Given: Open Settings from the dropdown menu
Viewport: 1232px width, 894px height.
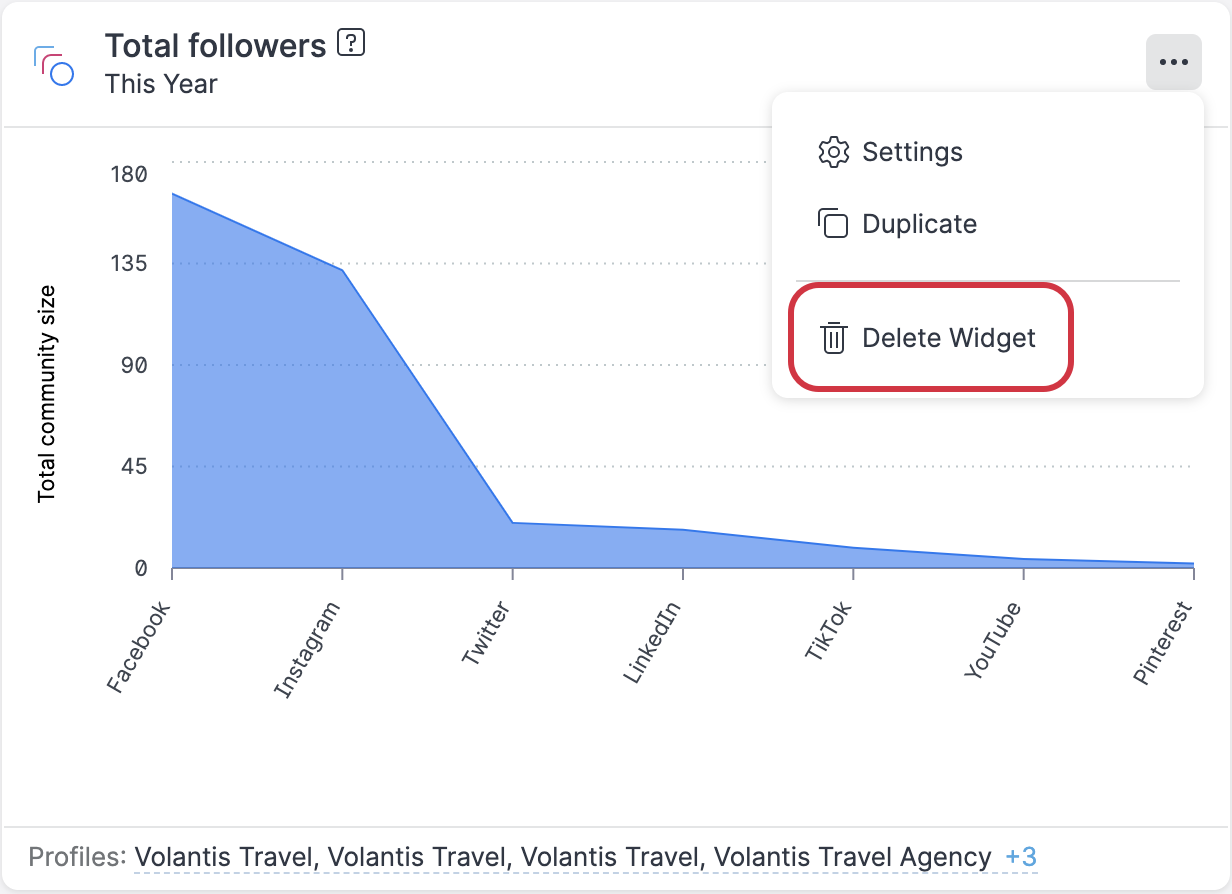Looking at the screenshot, I should (912, 152).
